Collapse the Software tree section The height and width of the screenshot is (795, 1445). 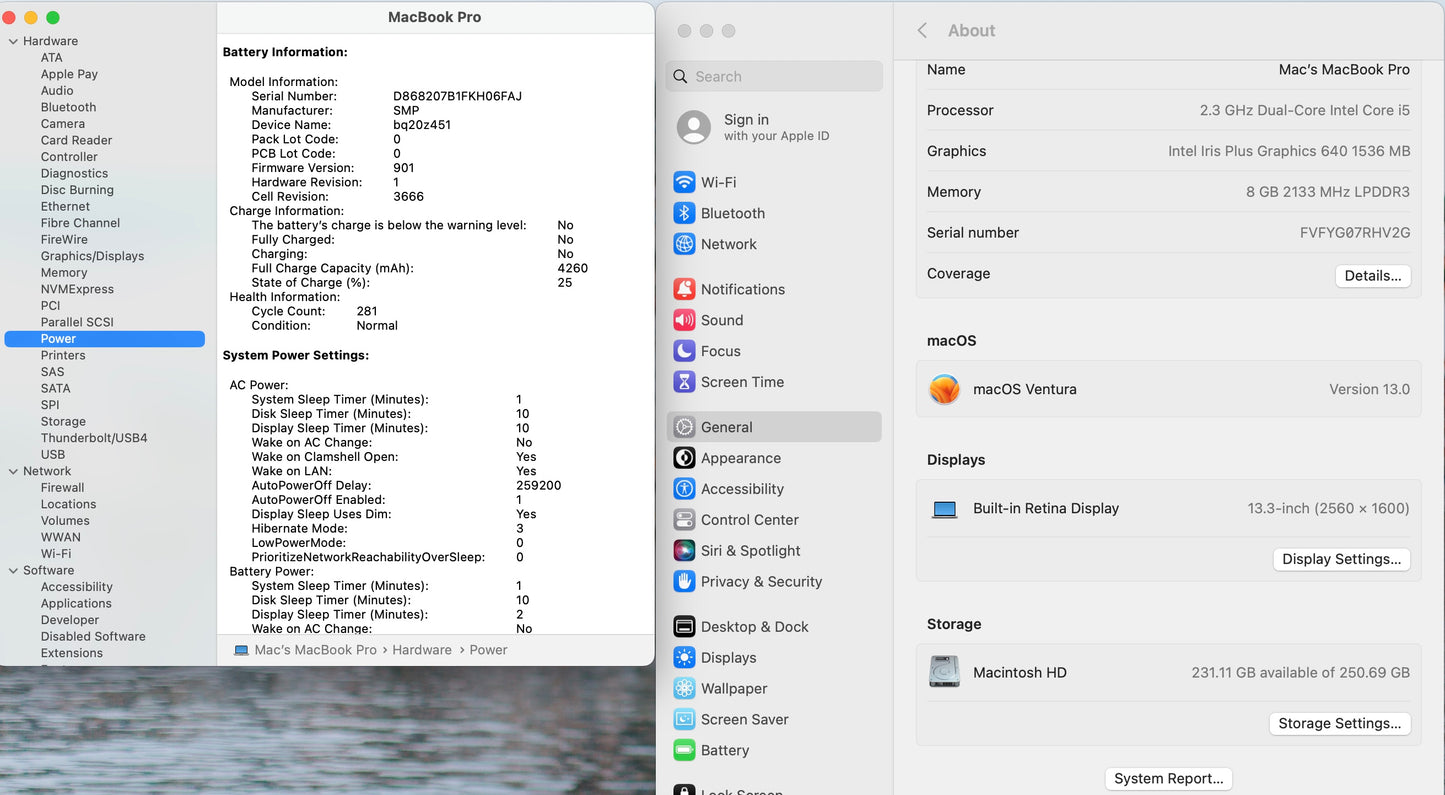click(13, 570)
